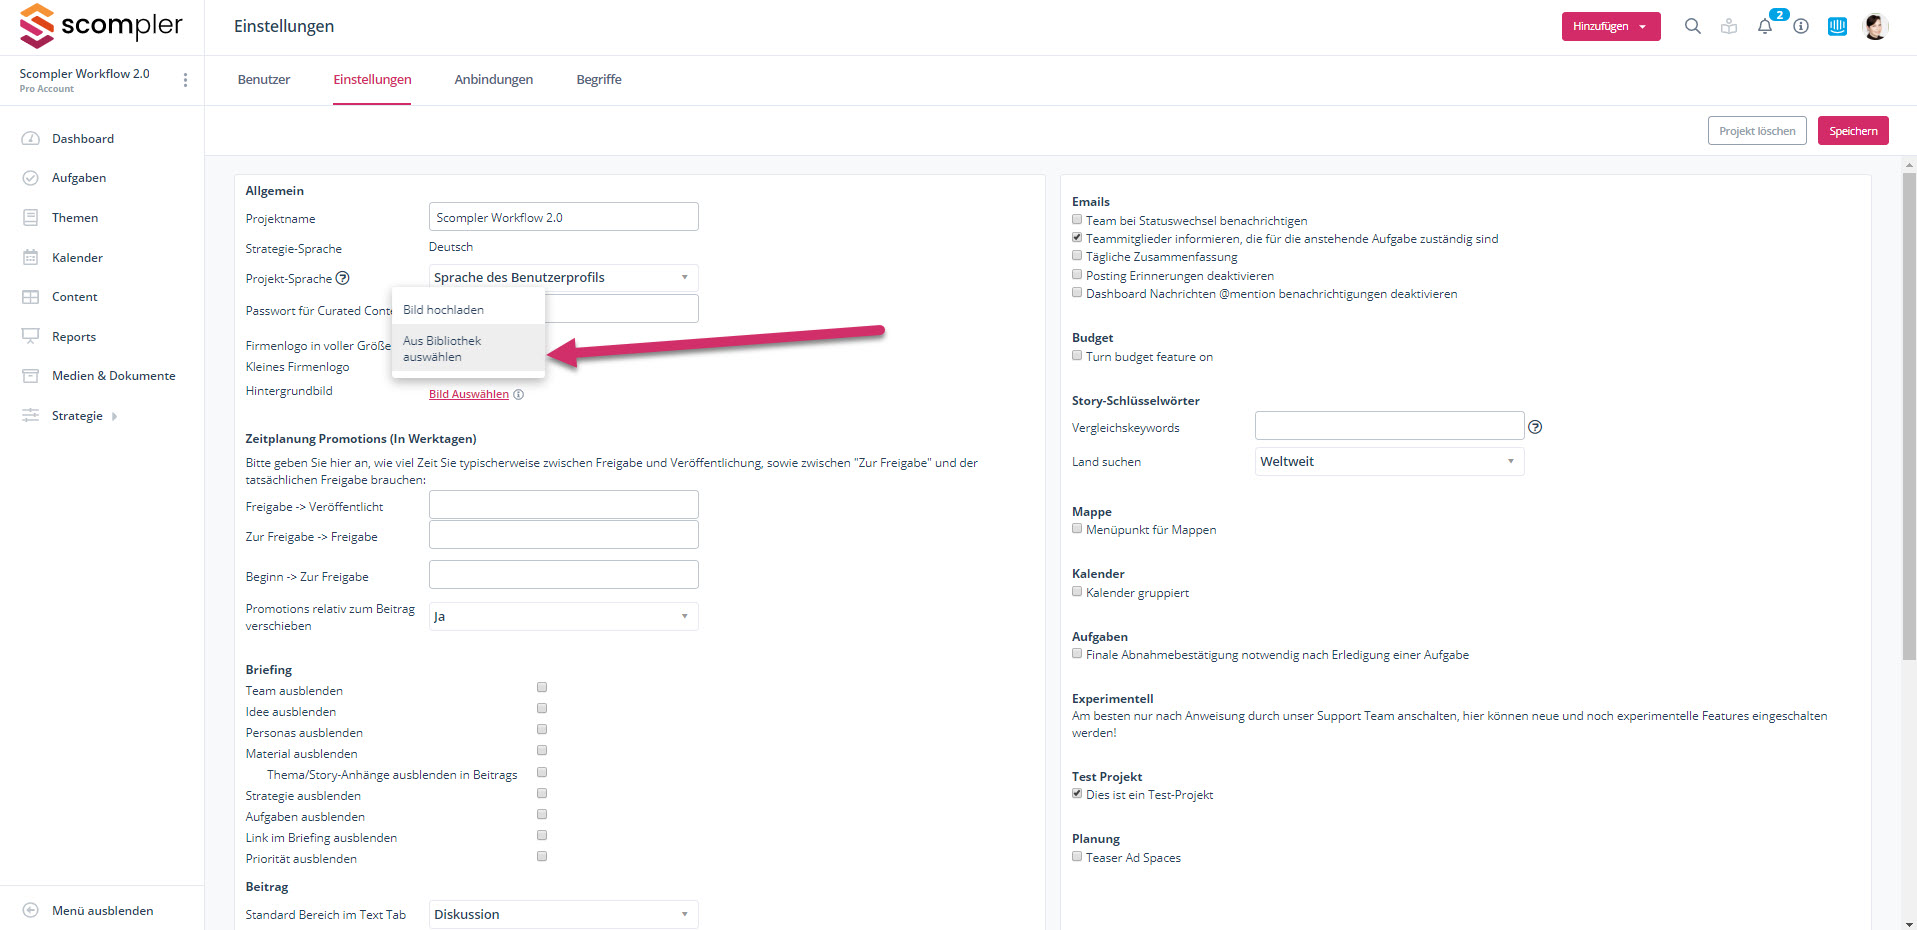Open the Projekt-Sprache dropdown
The width and height of the screenshot is (1917, 930).
tap(563, 278)
